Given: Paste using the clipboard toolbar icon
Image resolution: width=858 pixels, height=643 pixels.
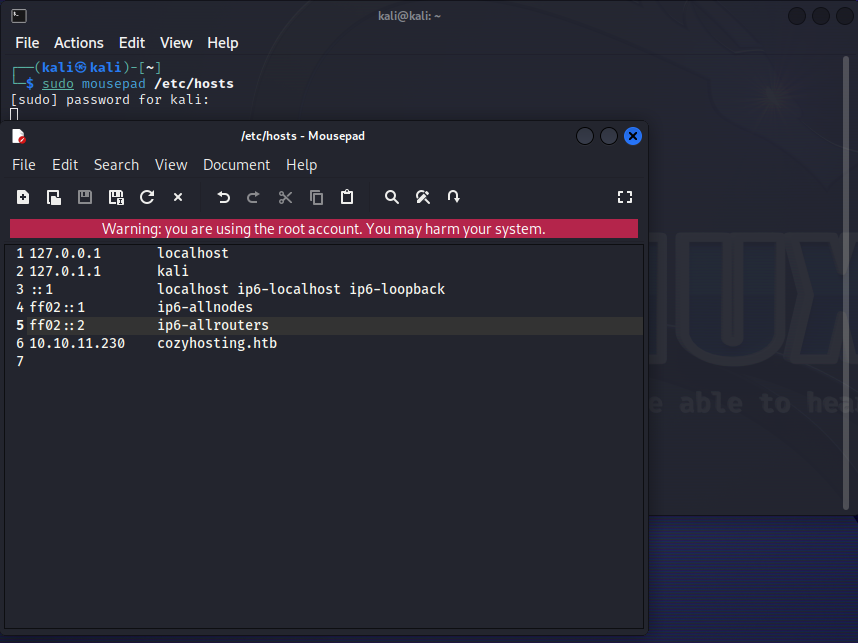Looking at the screenshot, I should coord(347,197).
